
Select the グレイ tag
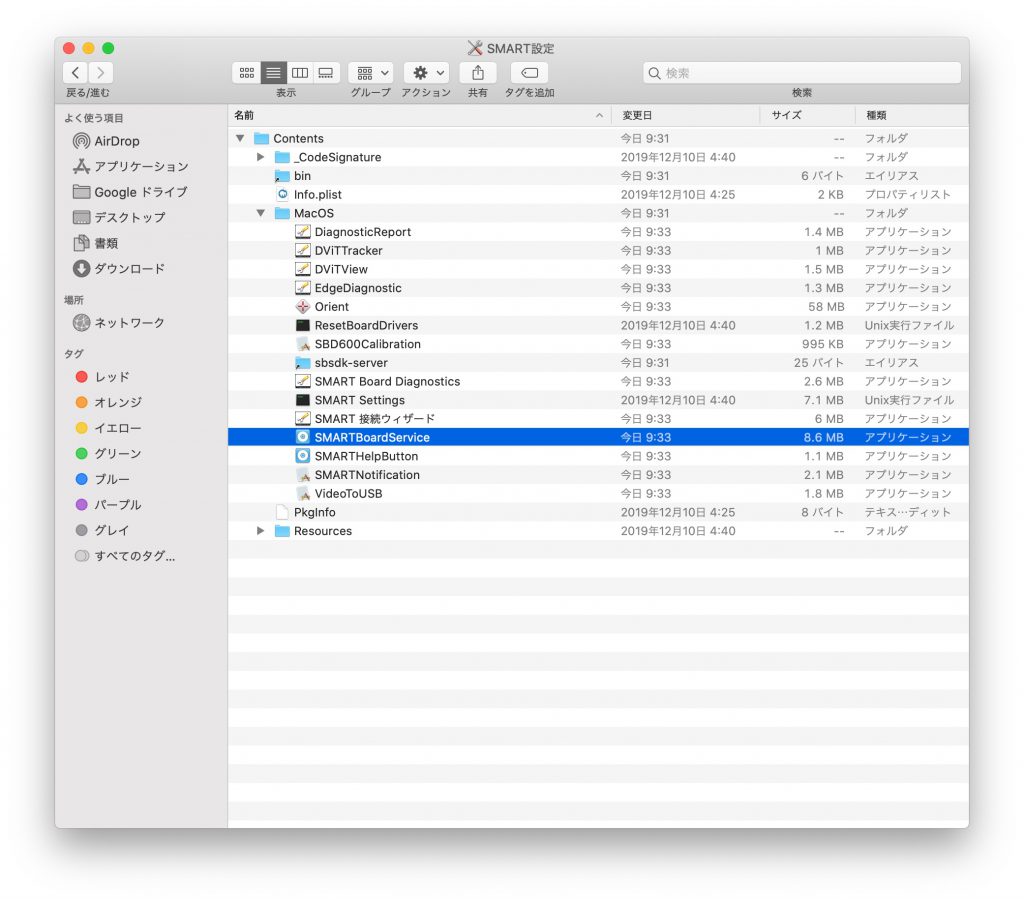[103, 530]
